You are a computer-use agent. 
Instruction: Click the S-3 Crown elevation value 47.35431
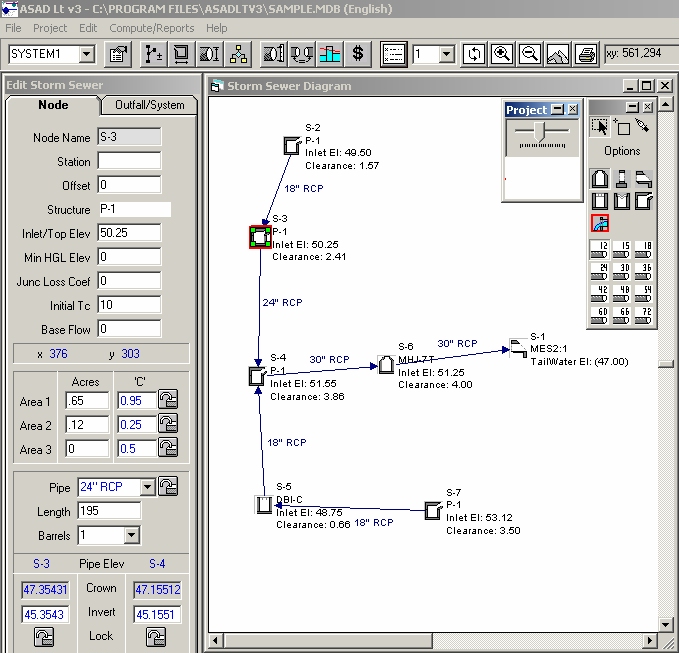[45, 590]
